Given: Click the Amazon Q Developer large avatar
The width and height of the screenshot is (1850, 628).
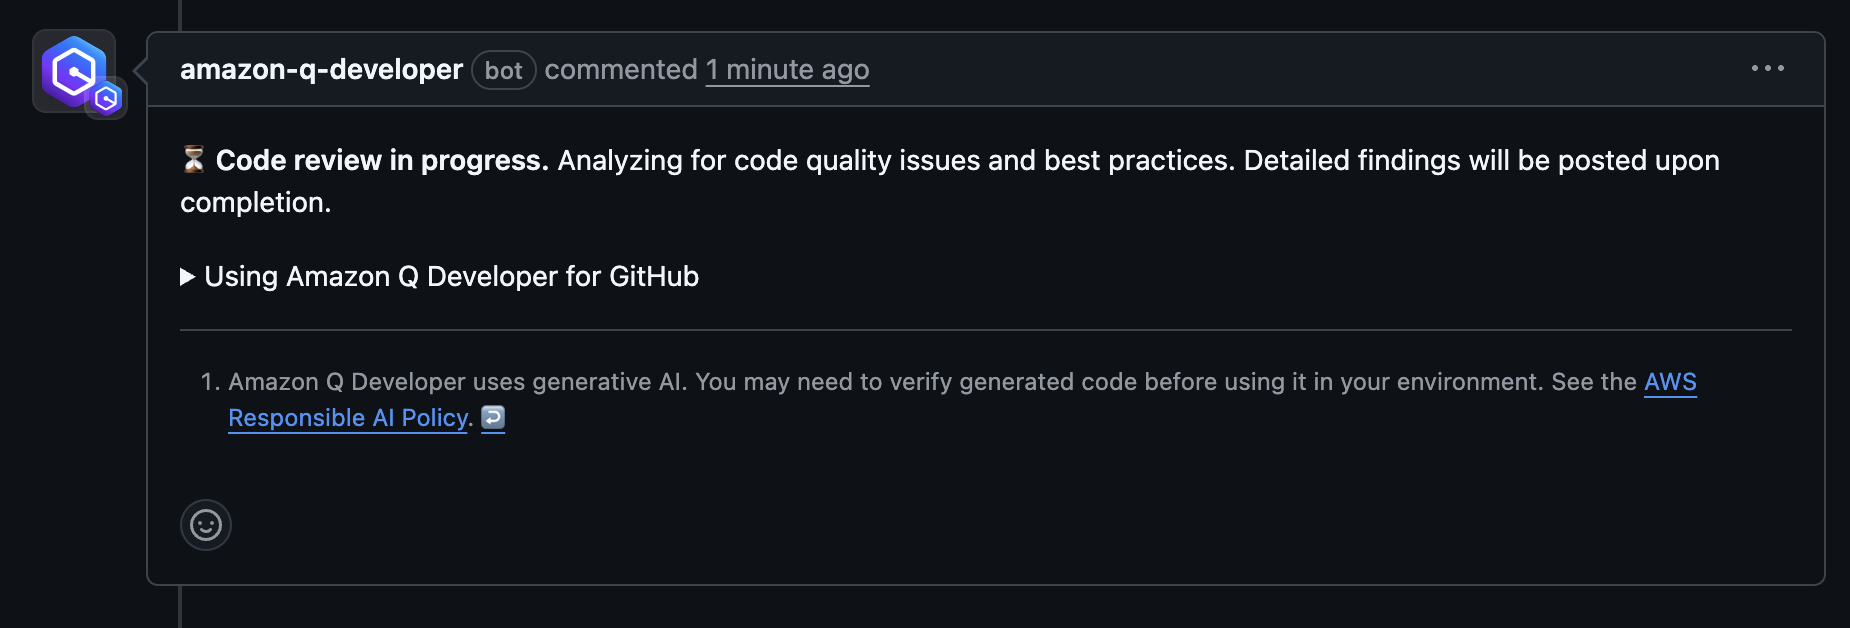Looking at the screenshot, I should pyautogui.click(x=70, y=68).
